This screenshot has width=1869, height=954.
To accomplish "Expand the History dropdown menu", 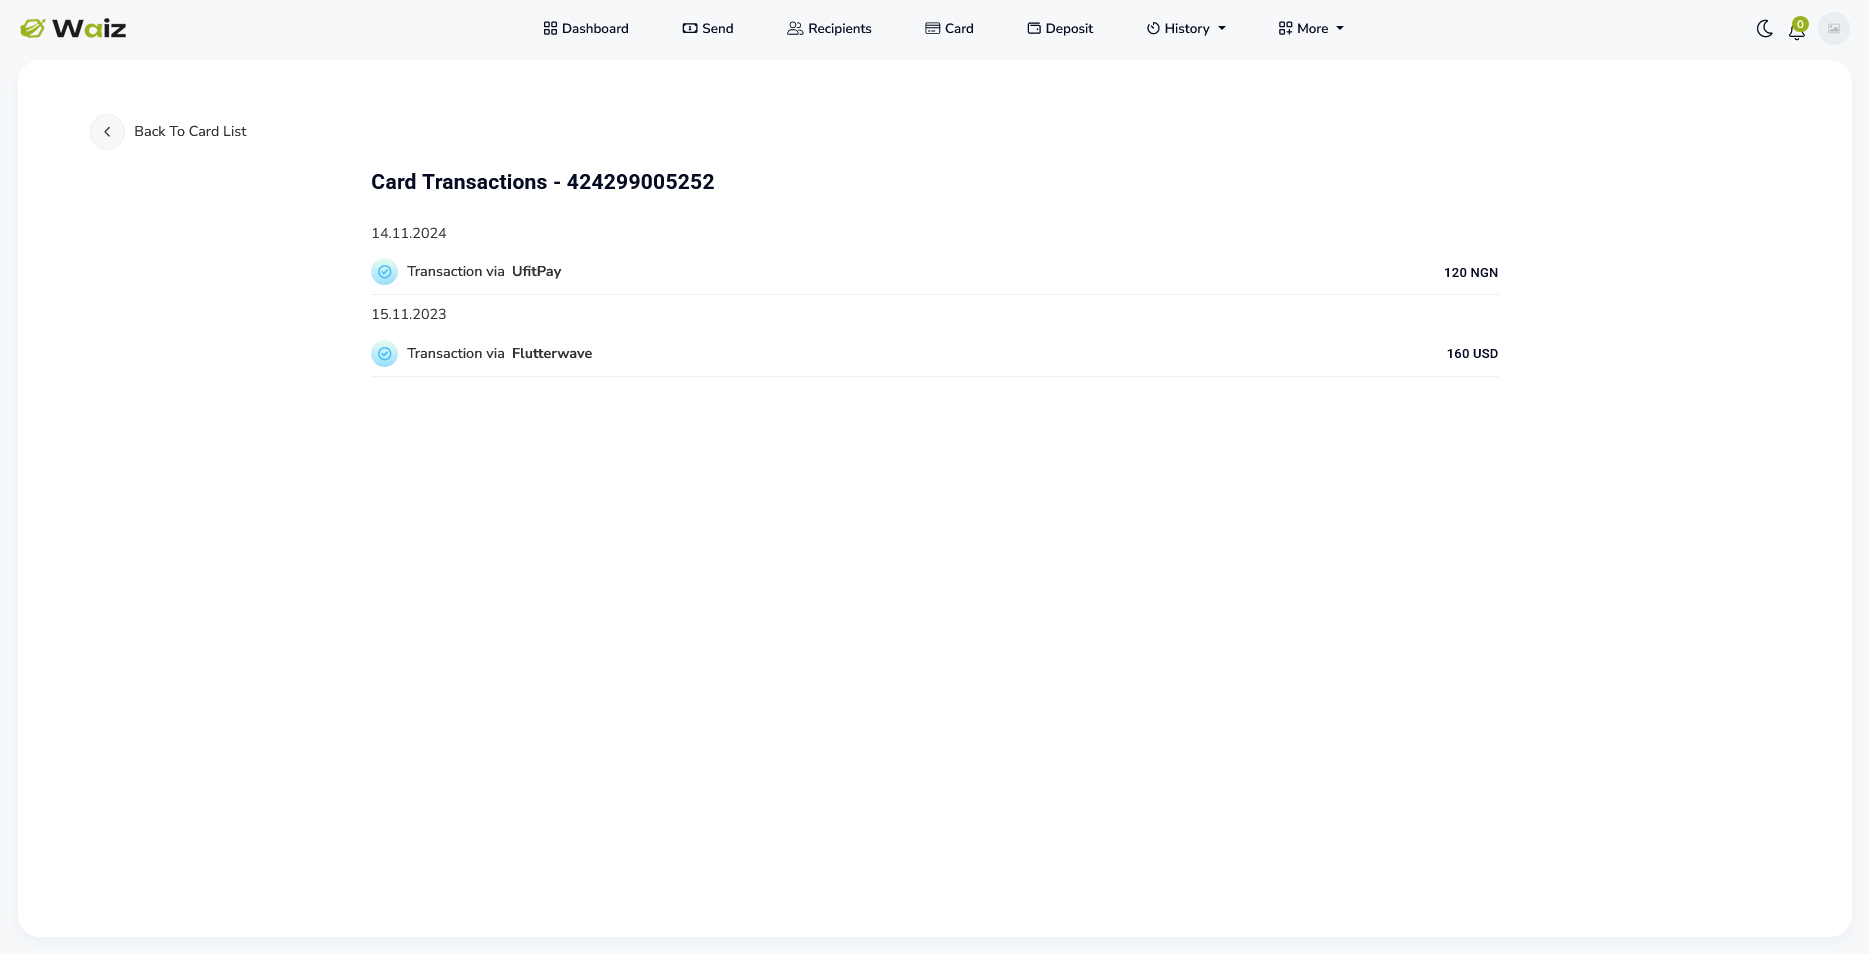I will pos(1186,28).
